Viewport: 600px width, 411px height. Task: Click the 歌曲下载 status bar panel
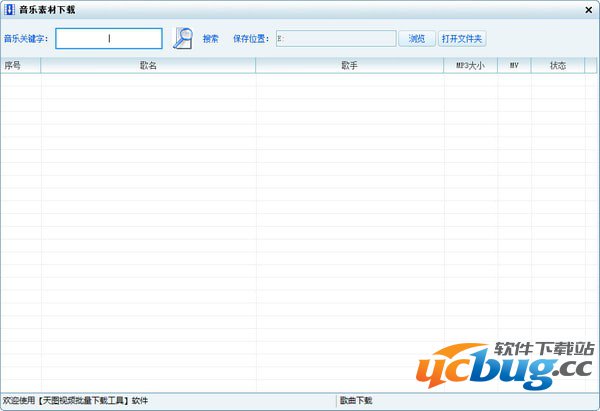point(356,401)
